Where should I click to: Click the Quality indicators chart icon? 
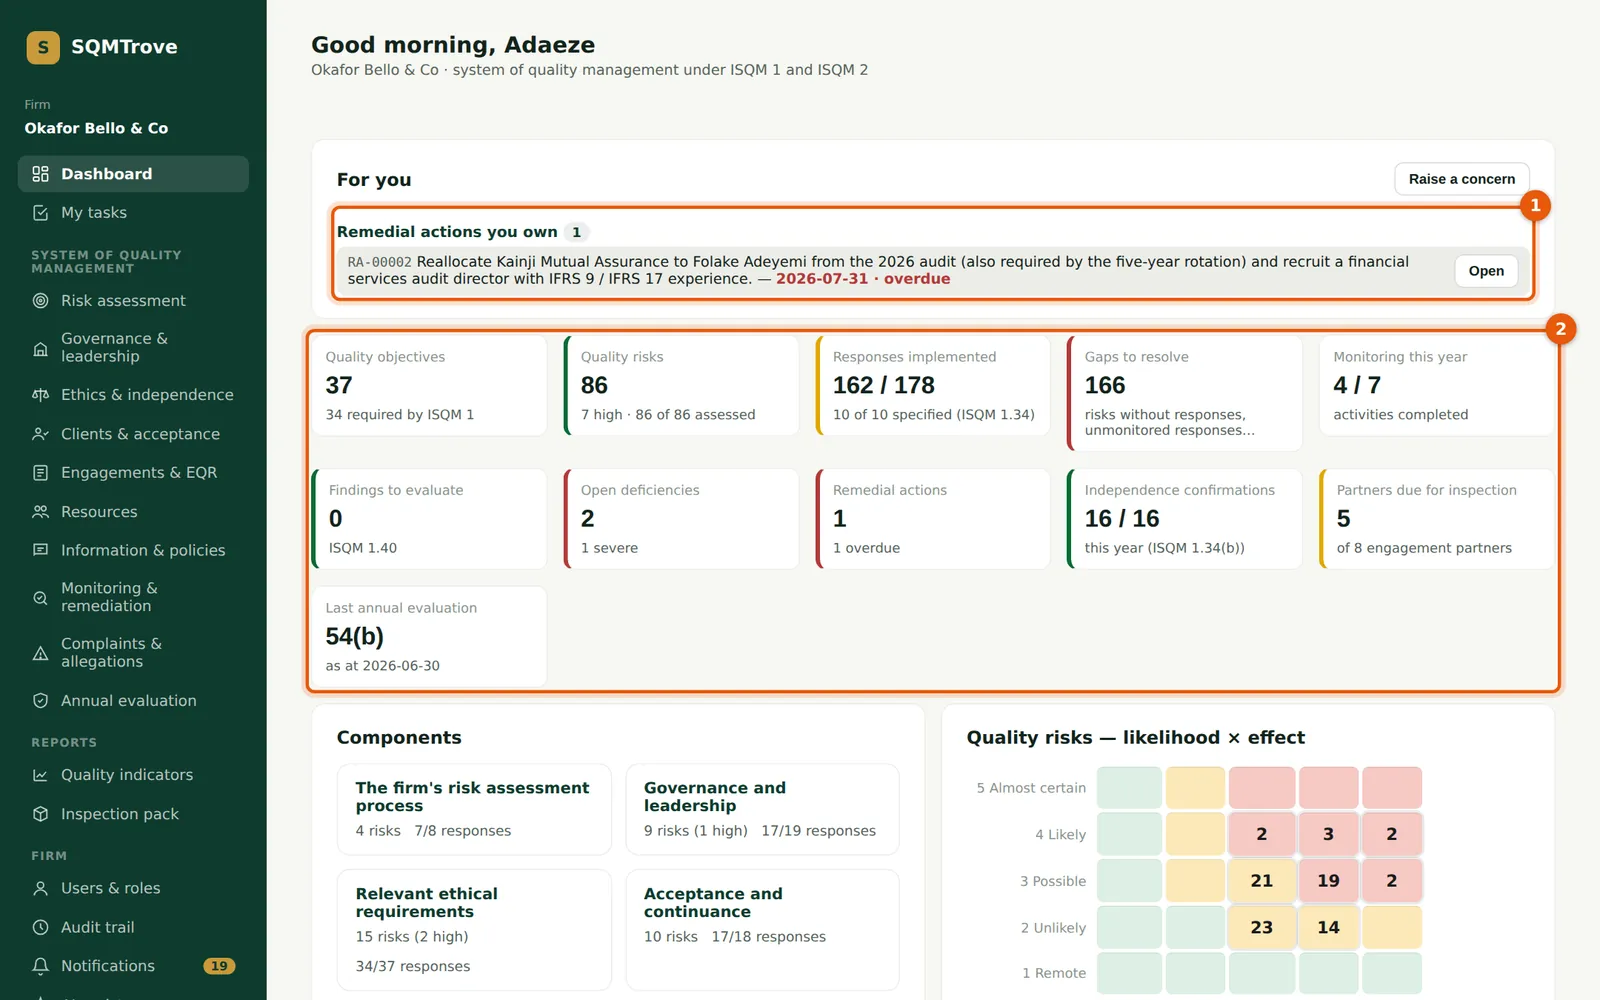coord(40,775)
